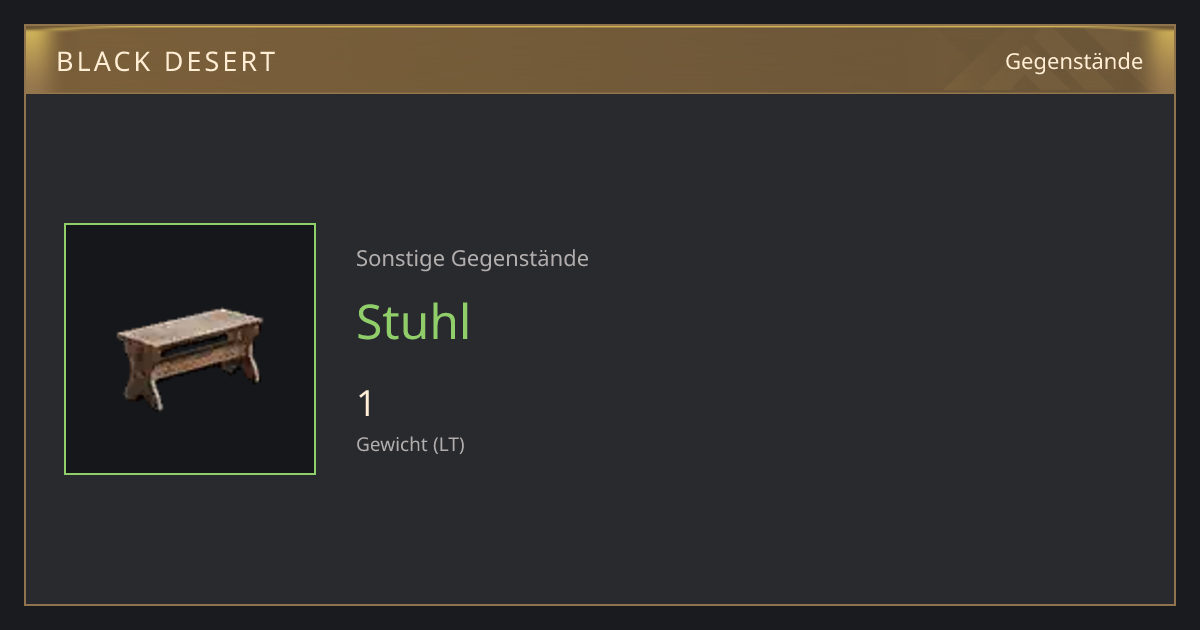This screenshot has width=1200, height=630.
Task: Click the Gewicht (LT) label
Action: 410,445
